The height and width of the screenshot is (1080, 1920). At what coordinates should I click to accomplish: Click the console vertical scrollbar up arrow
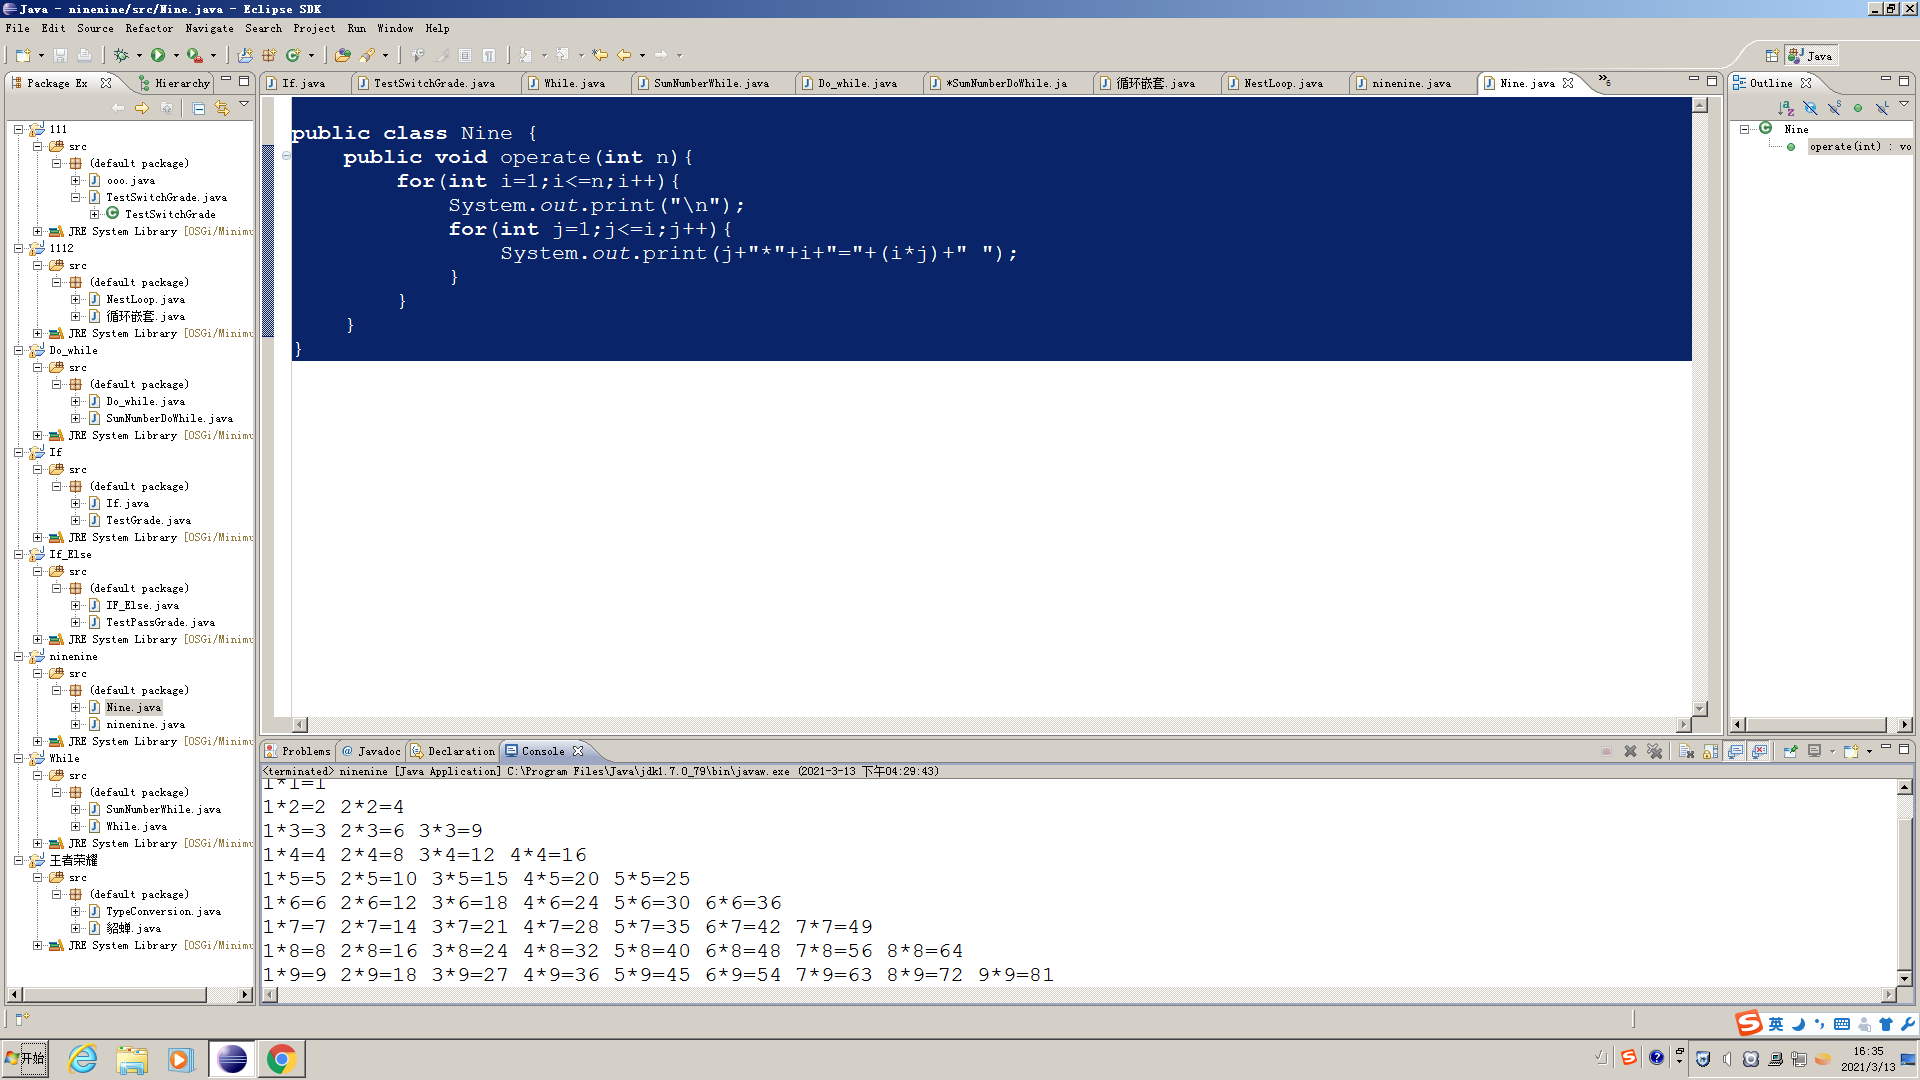[1904, 788]
